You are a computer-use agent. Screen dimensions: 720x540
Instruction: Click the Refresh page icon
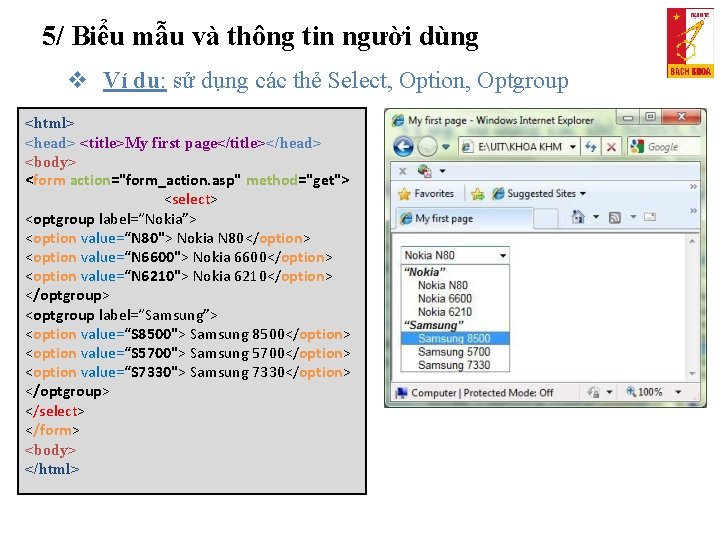(x=591, y=147)
